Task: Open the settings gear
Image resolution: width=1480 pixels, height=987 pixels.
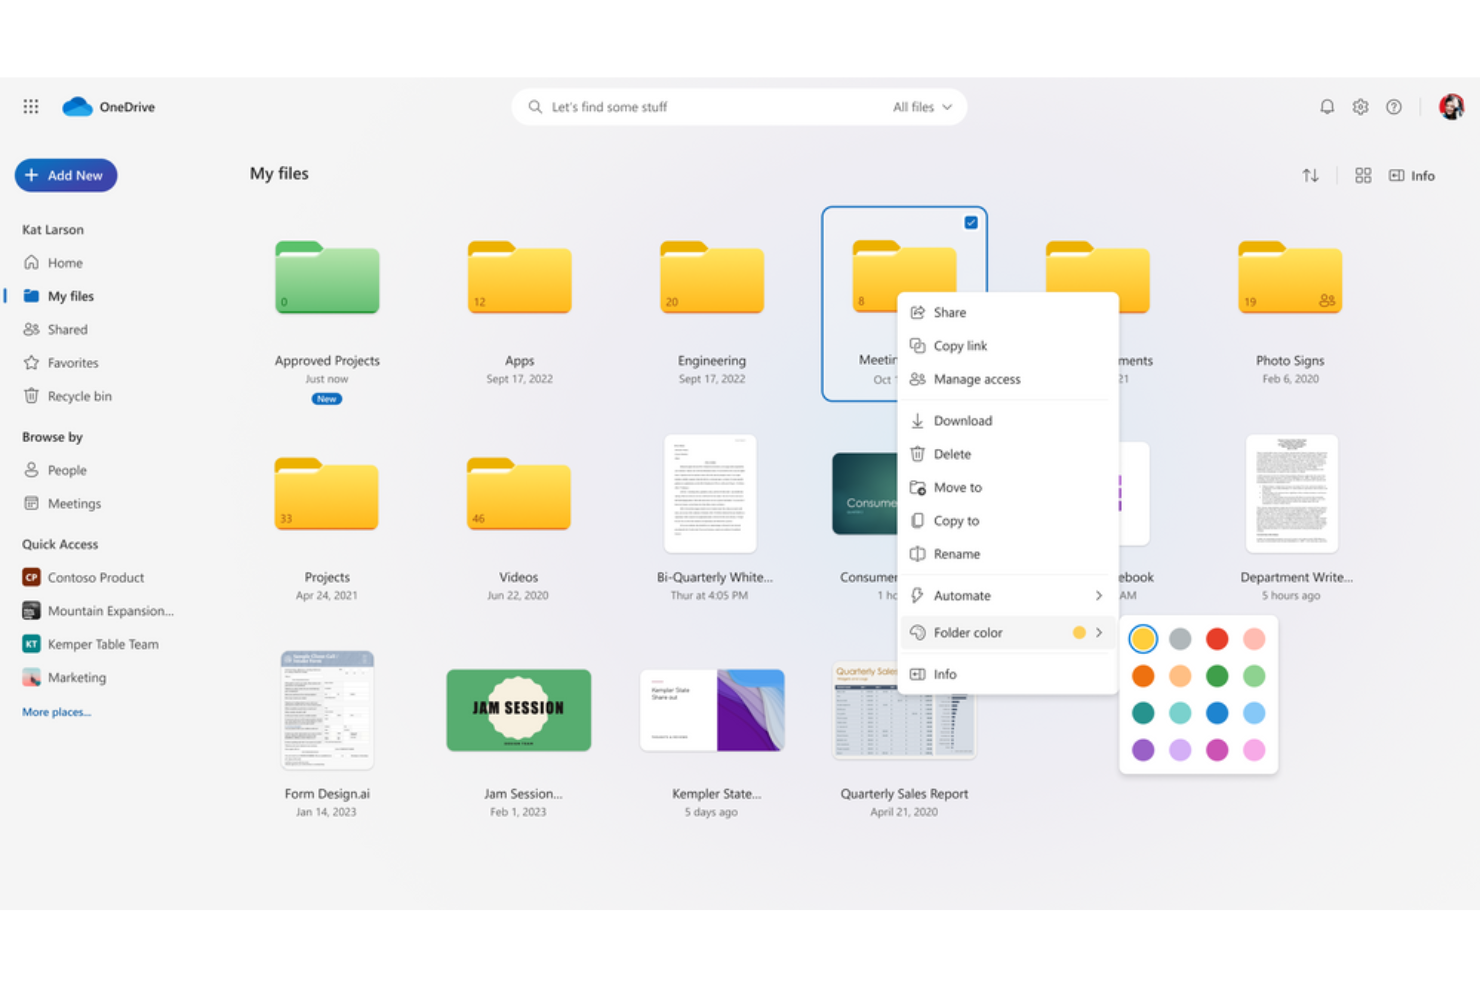Action: click(1360, 106)
